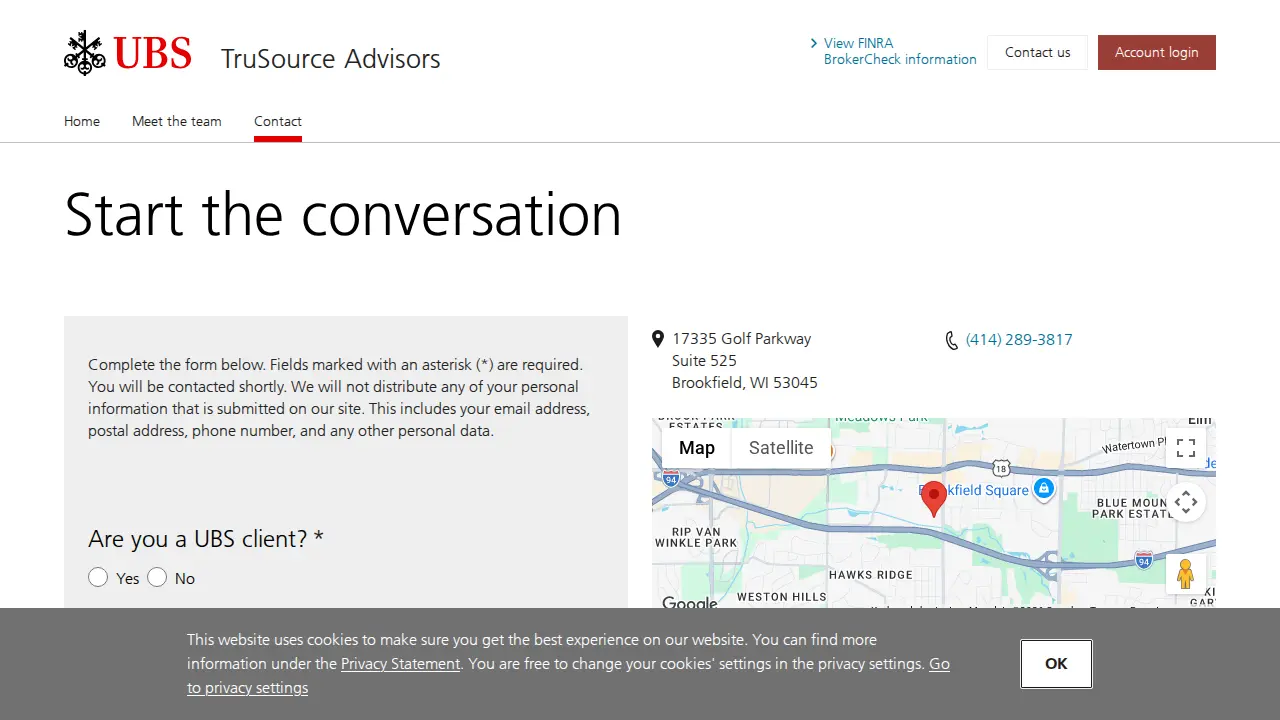Open View FINRA BrokerCheck information link
The height and width of the screenshot is (720, 1280).
click(900, 51)
